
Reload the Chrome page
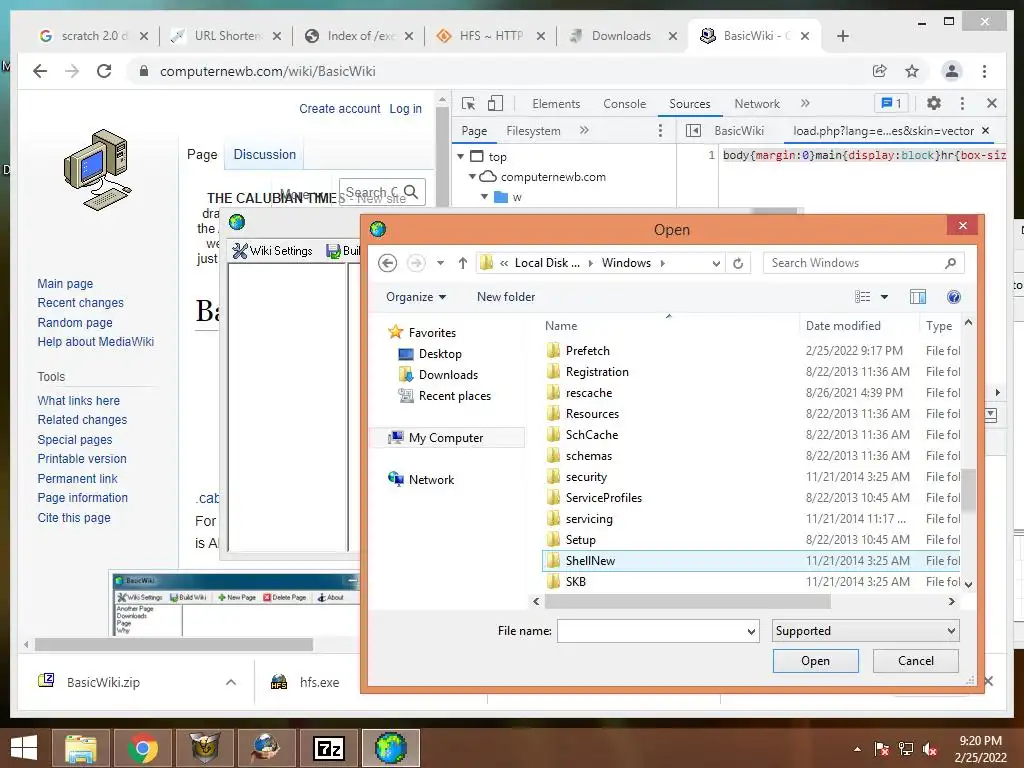(x=104, y=71)
